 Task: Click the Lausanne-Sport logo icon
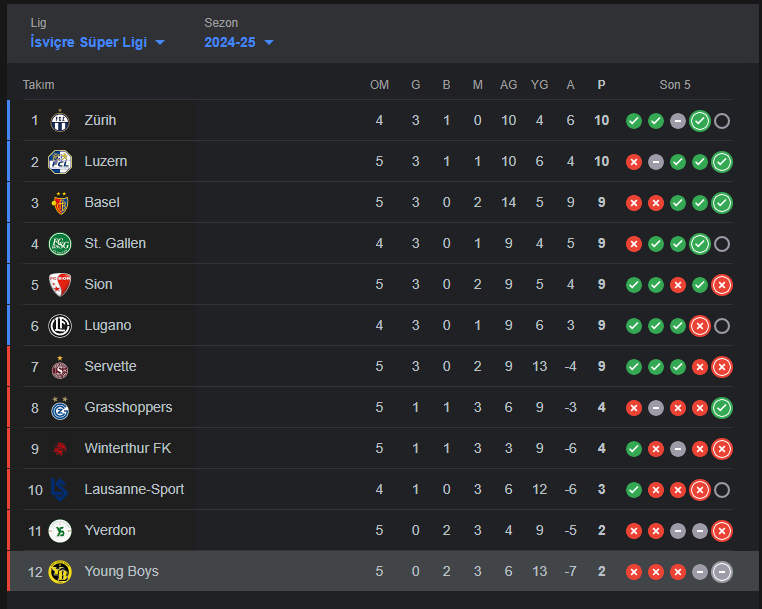coord(60,489)
